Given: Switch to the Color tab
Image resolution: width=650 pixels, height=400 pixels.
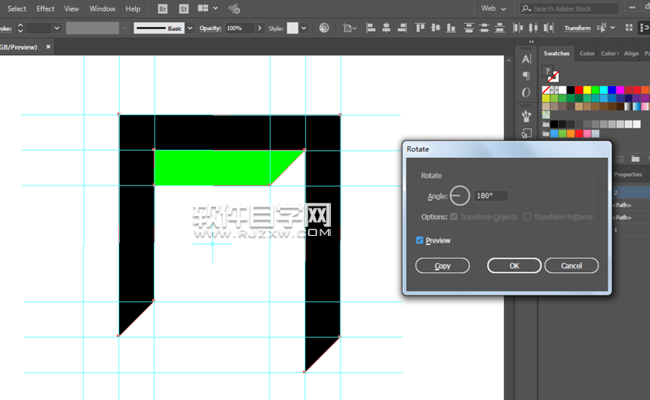Looking at the screenshot, I should [x=586, y=53].
